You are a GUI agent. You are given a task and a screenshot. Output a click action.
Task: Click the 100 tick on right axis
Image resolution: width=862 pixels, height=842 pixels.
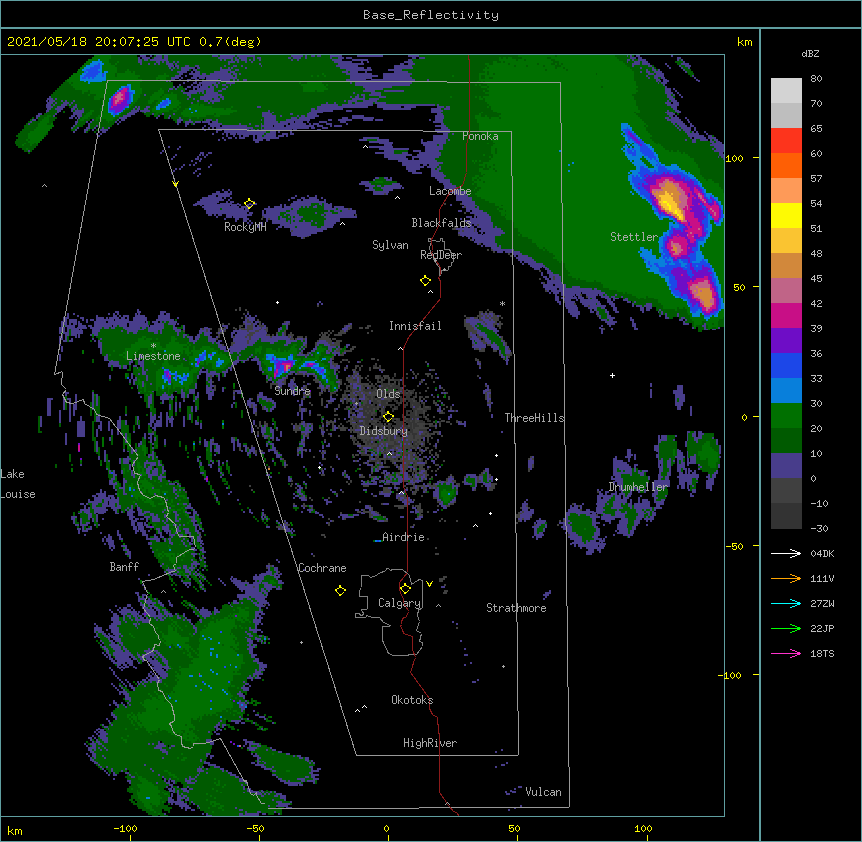coord(734,158)
